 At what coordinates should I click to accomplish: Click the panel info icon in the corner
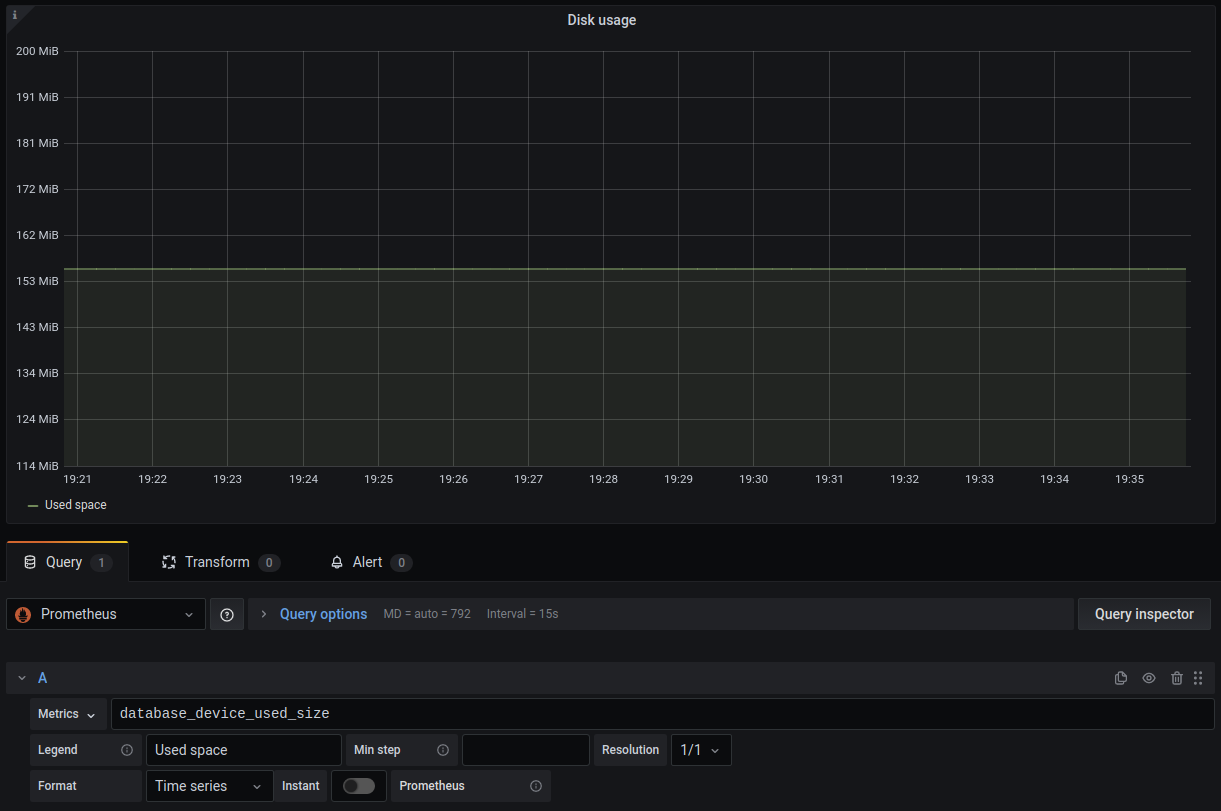(14, 15)
